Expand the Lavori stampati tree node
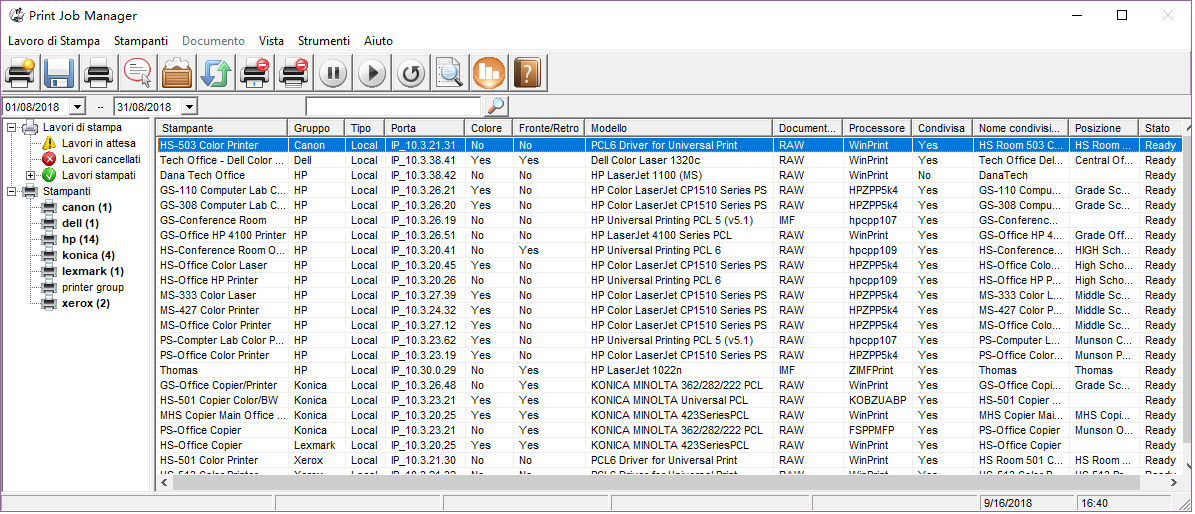The width and height of the screenshot is (1195, 514). pos(30,175)
